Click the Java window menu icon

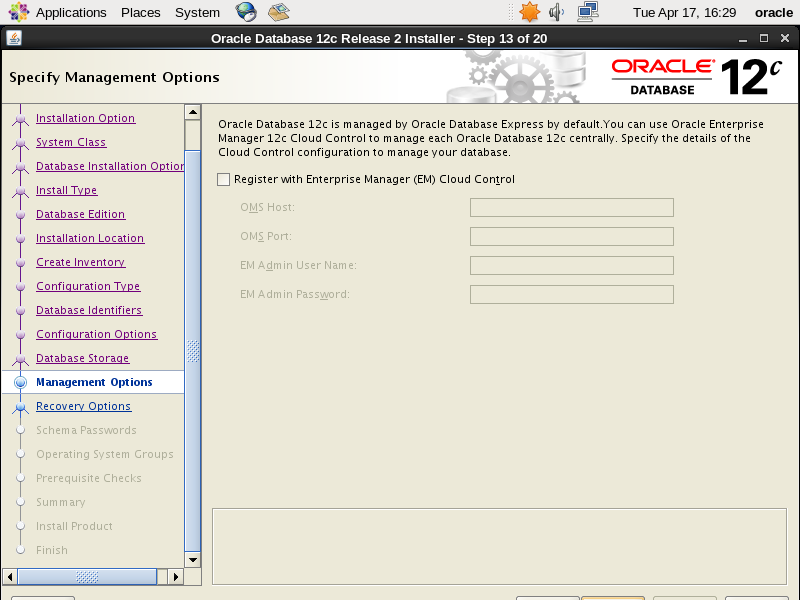pos(14,38)
